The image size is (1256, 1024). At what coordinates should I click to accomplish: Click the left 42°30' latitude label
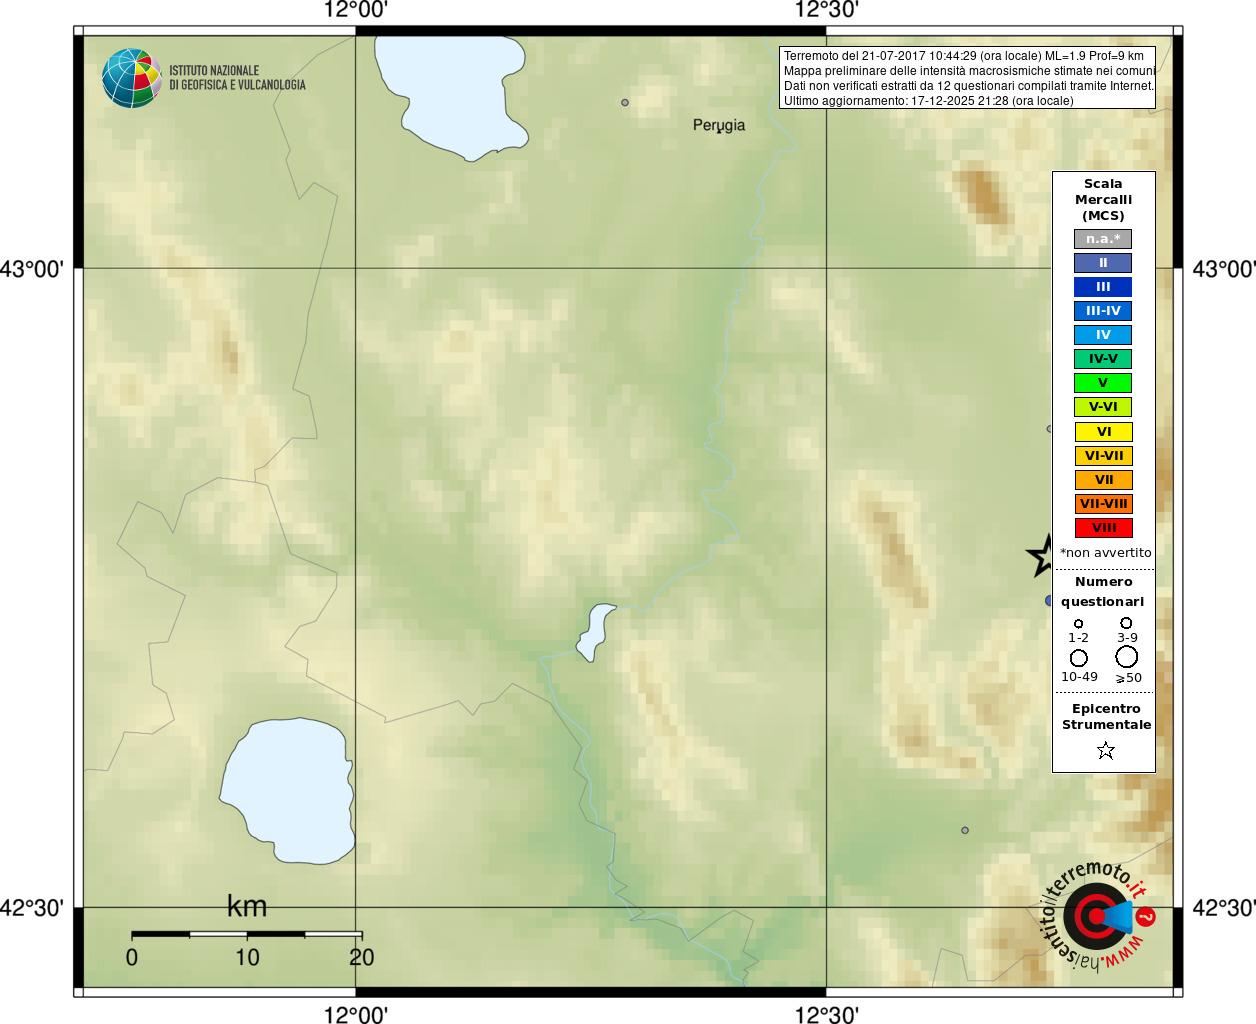coord(32,908)
